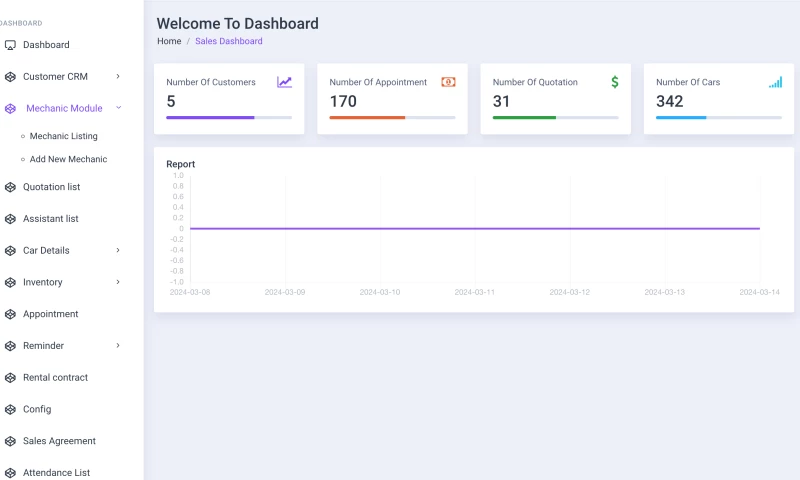
Task: Click the purple progress bar under Customers
Action: click(x=210, y=117)
